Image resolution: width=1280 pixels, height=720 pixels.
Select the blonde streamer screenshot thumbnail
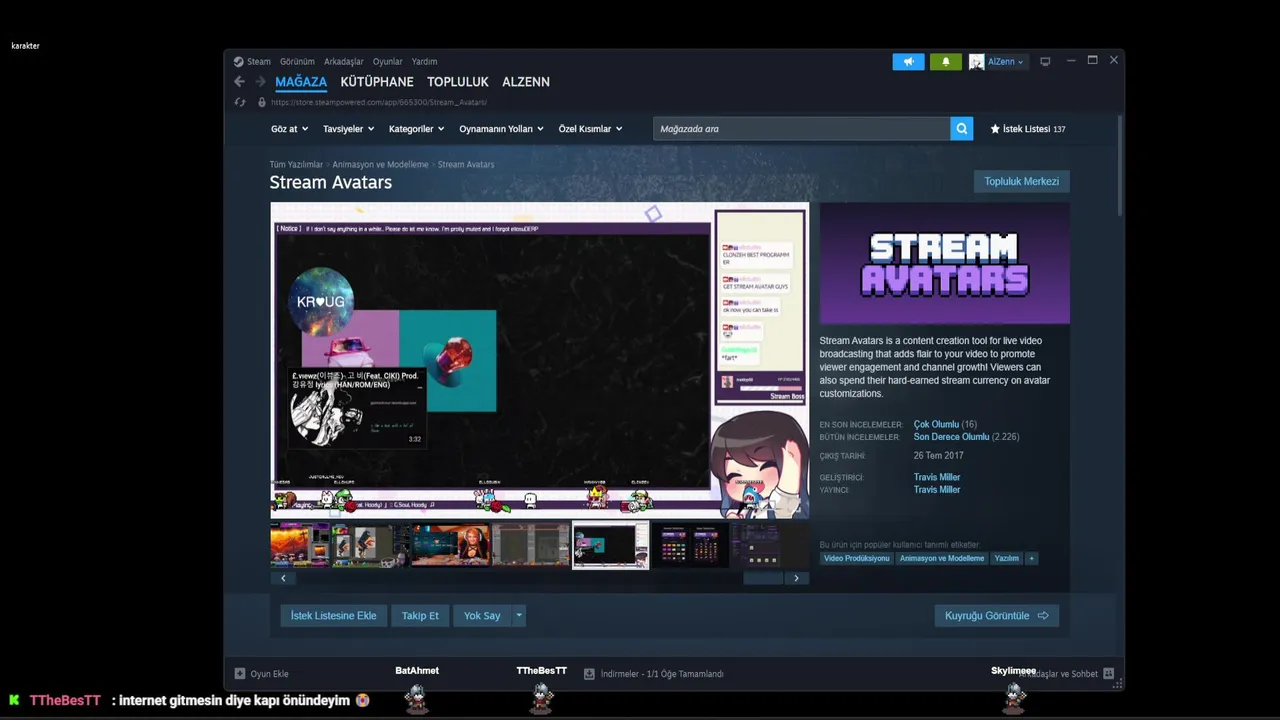[451, 545]
